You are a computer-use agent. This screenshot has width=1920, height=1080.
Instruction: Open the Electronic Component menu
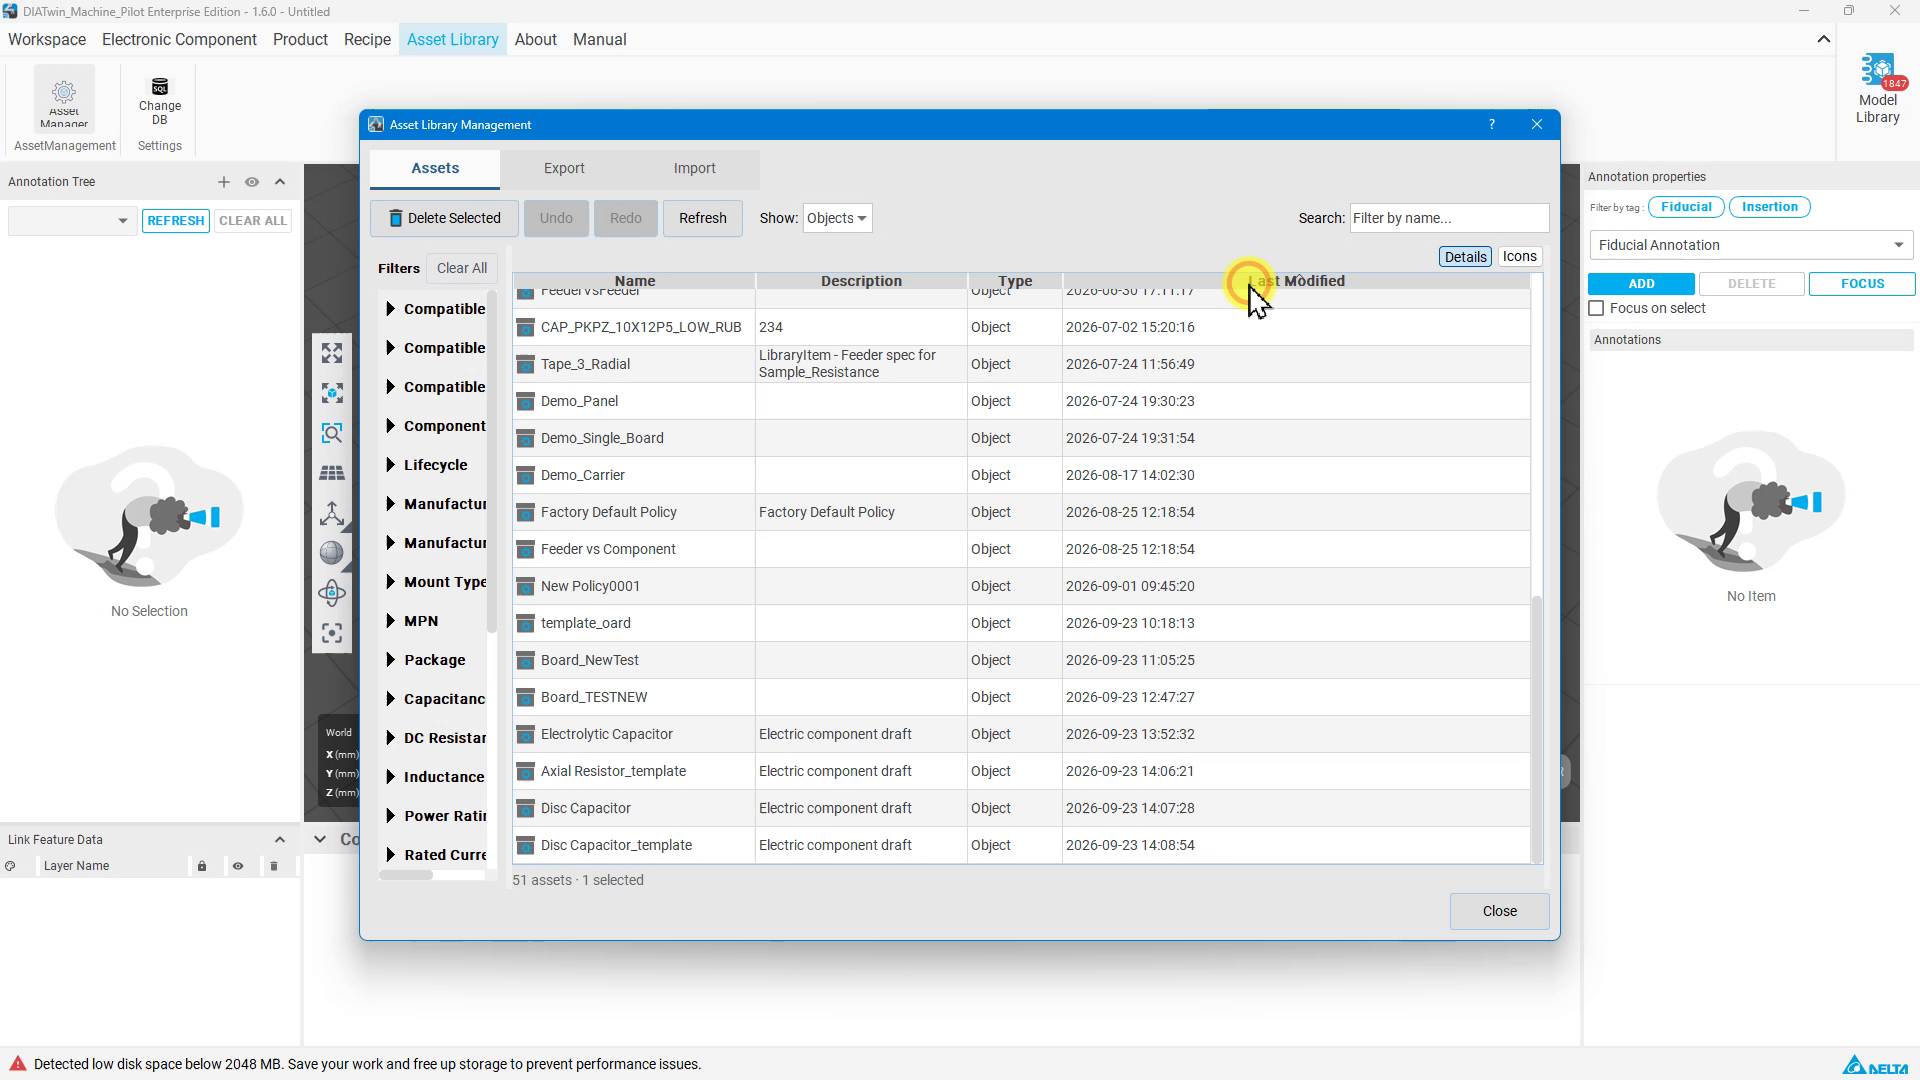(x=179, y=40)
